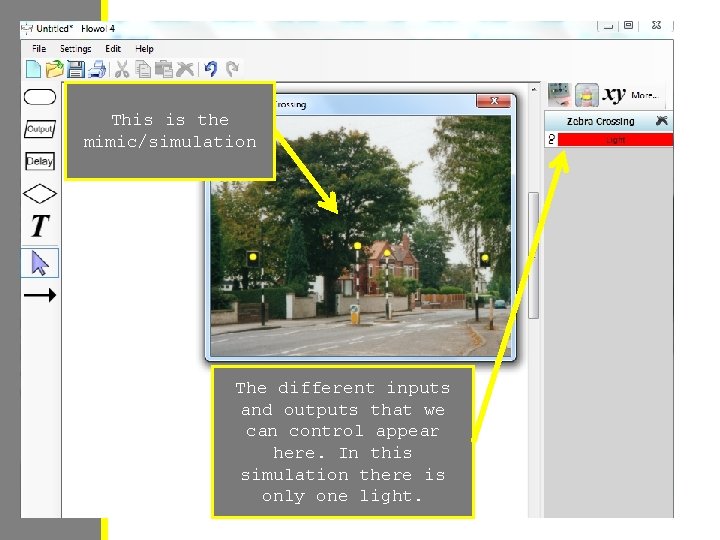Copy the selected item
Viewport: 720px width, 540px height.
pos(143,69)
